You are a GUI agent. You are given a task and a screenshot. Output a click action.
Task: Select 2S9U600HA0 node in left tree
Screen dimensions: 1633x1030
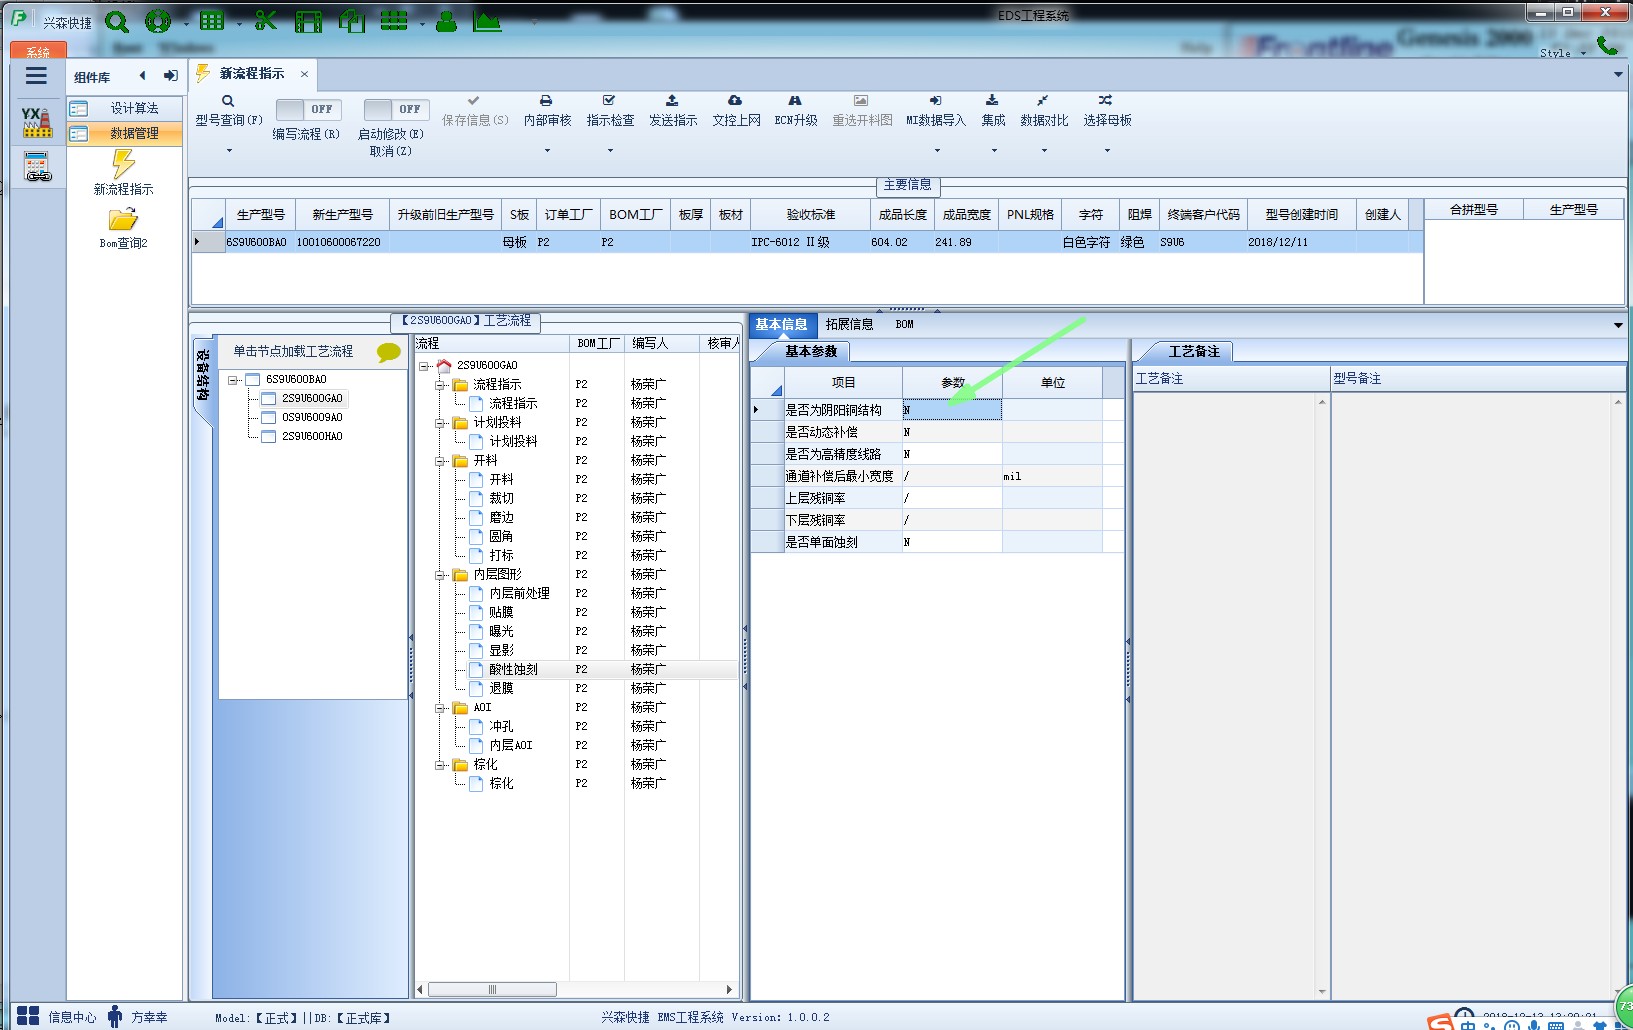tap(312, 437)
